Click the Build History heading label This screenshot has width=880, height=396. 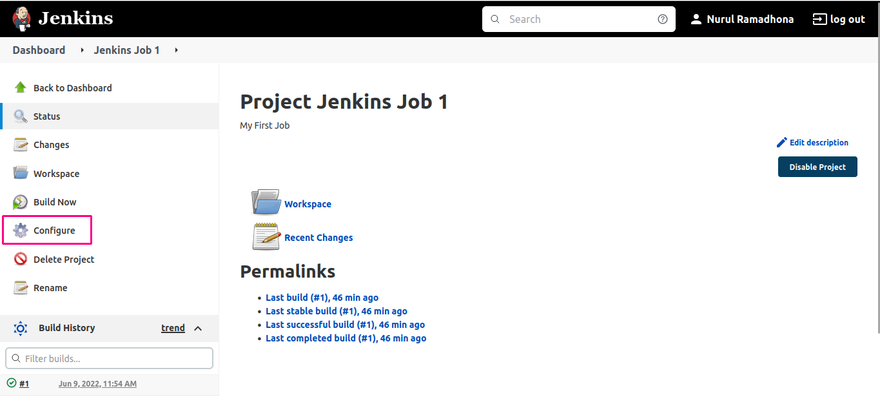(67, 328)
